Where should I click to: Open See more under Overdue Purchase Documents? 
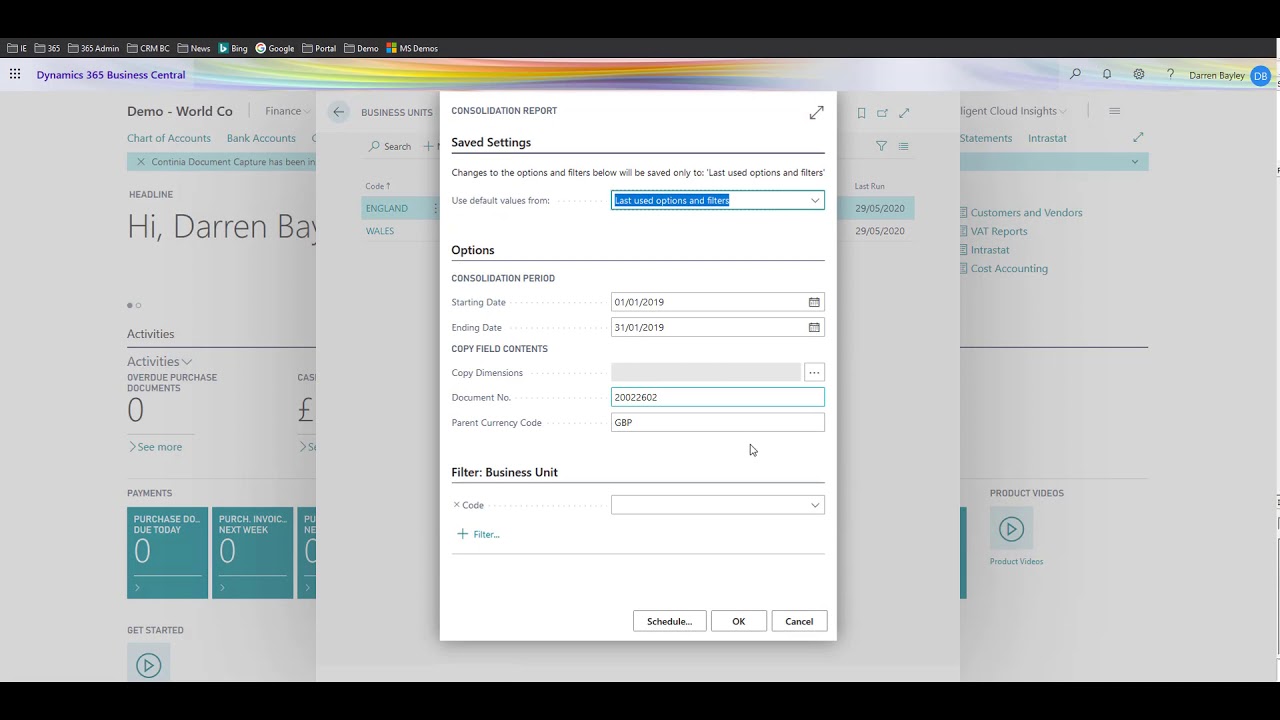click(155, 447)
